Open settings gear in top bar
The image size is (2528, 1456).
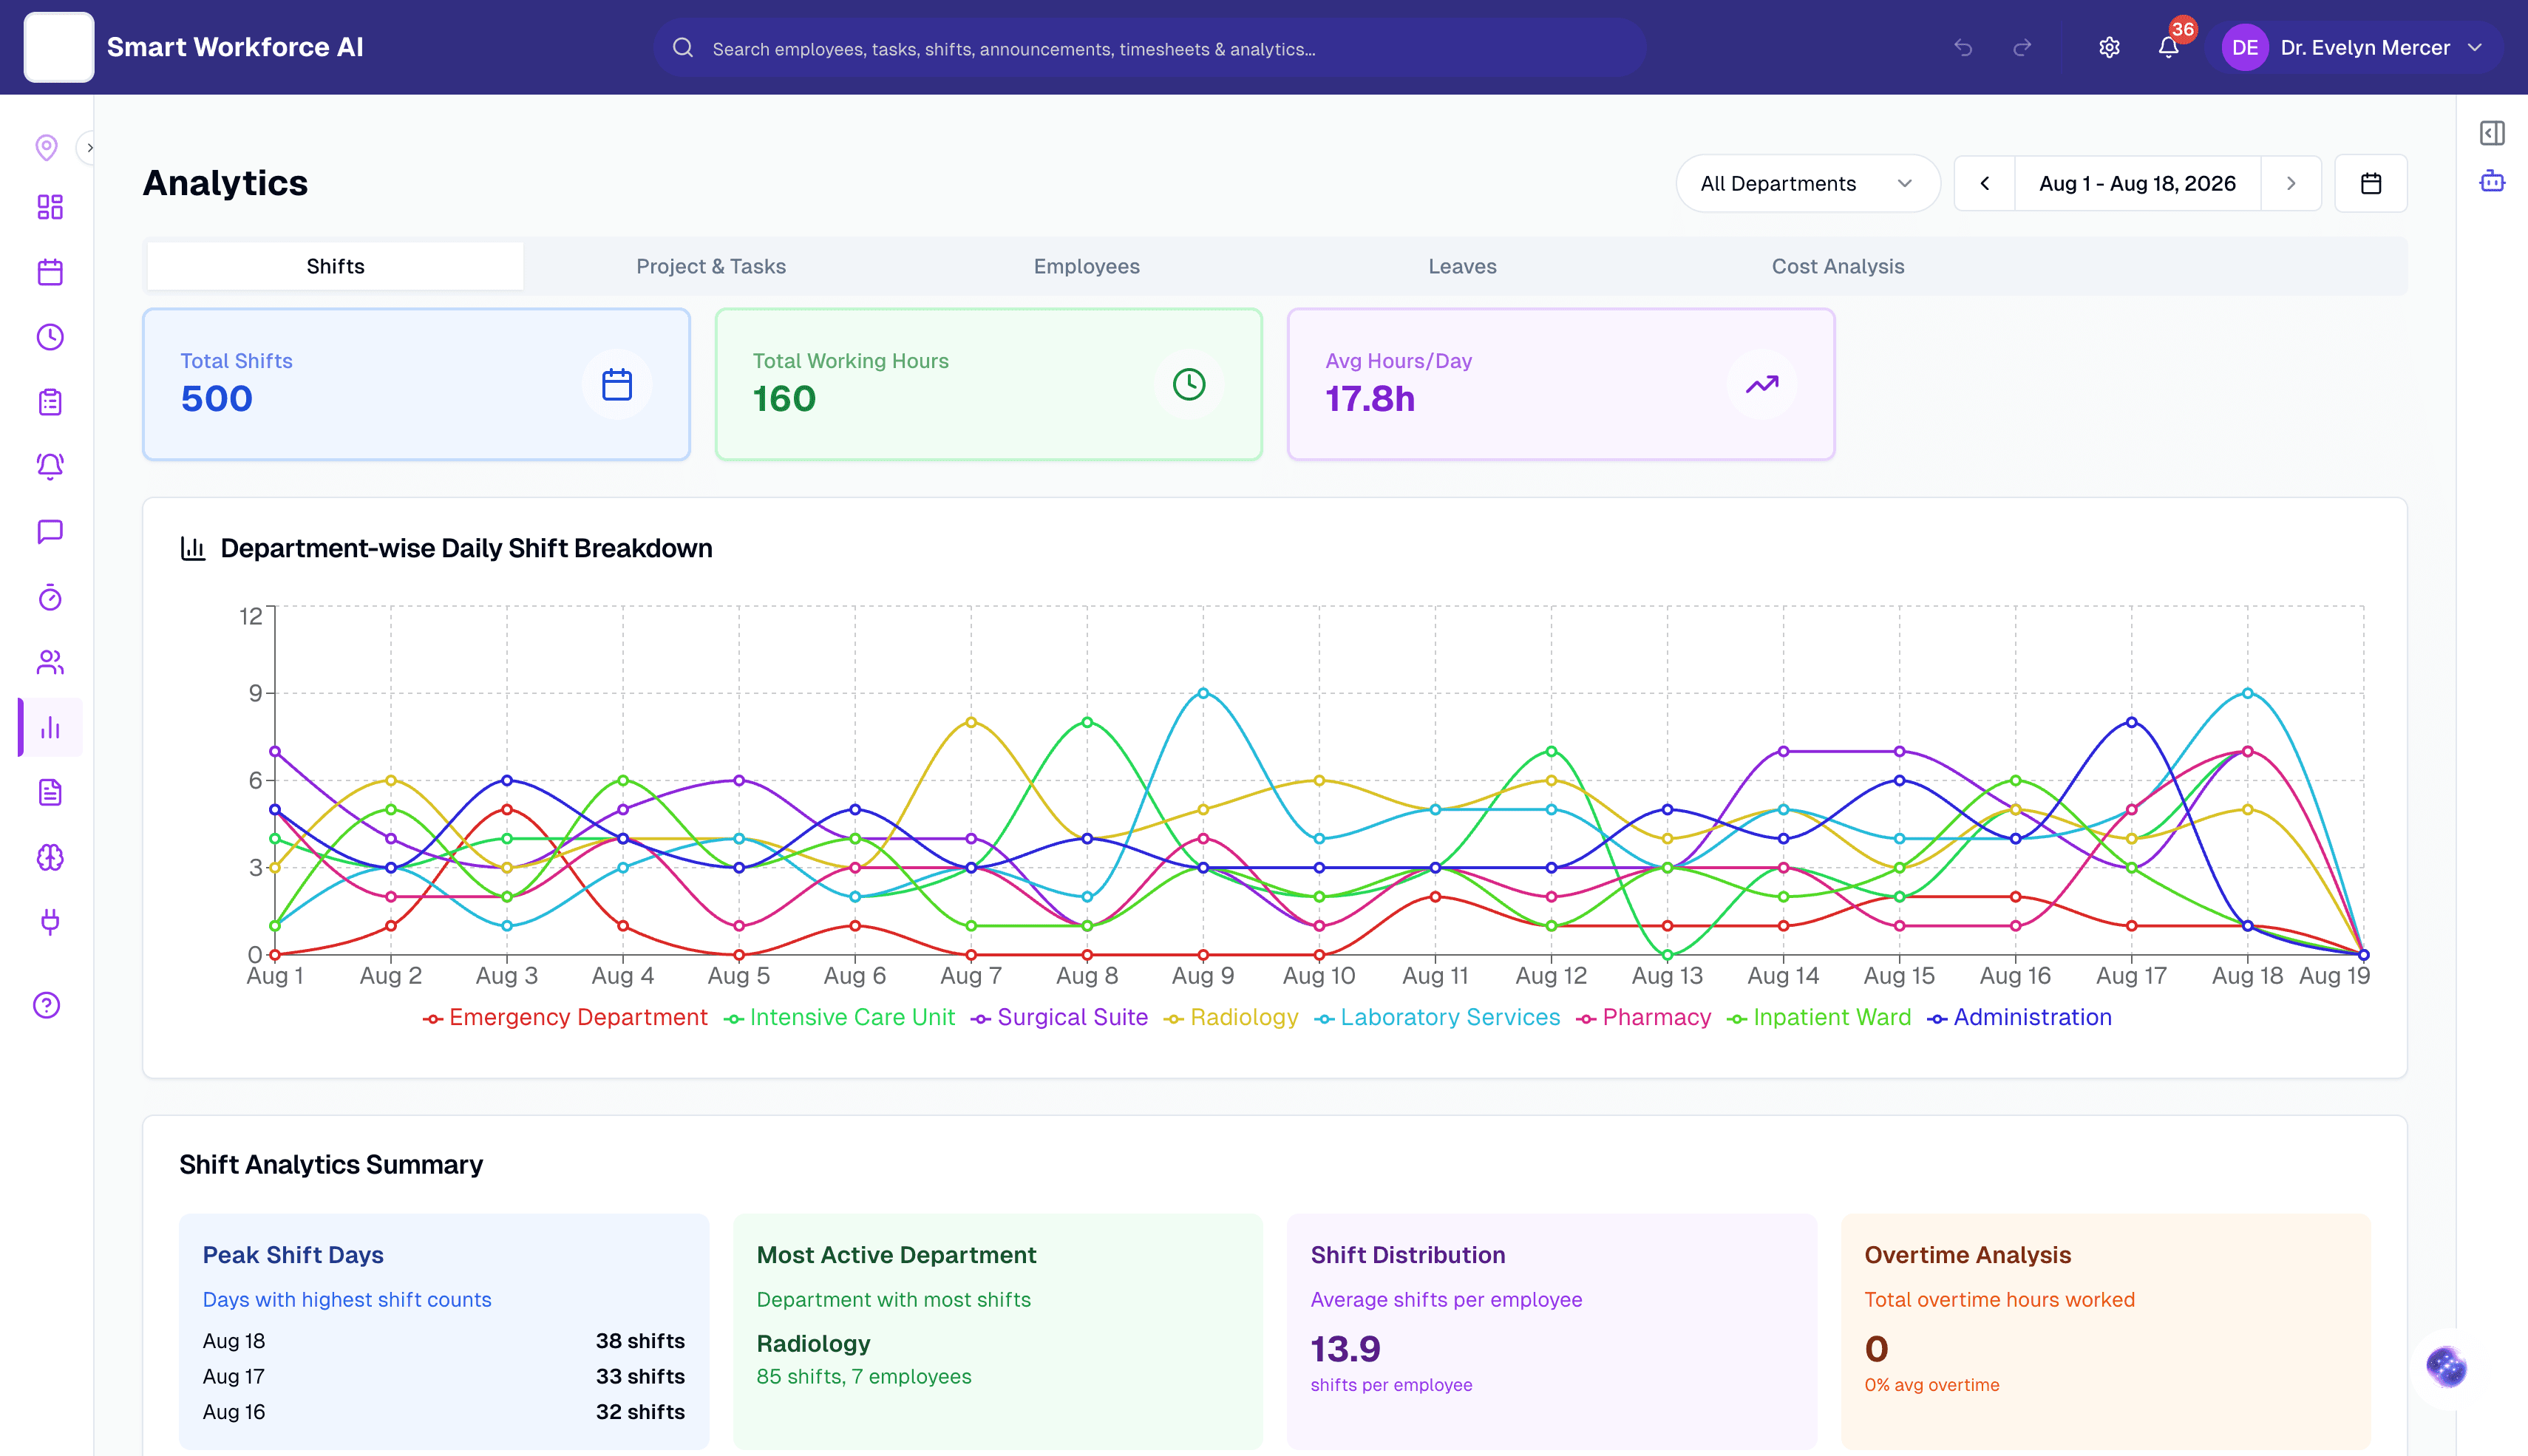pyautogui.click(x=2109, y=47)
